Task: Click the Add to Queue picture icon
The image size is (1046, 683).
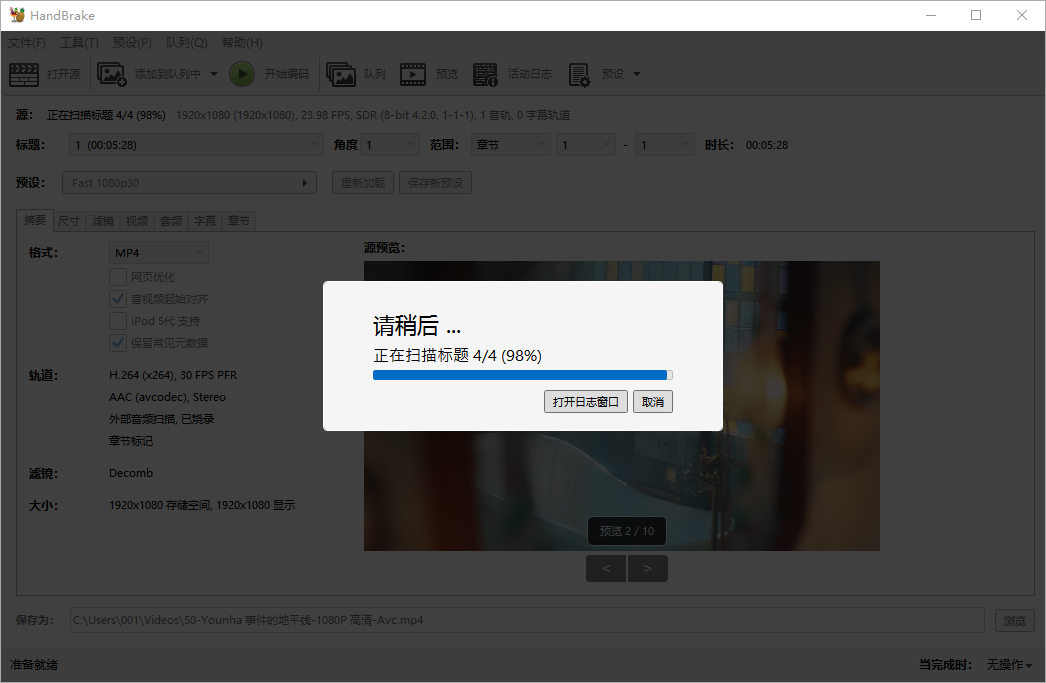Action: pos(111,74)
